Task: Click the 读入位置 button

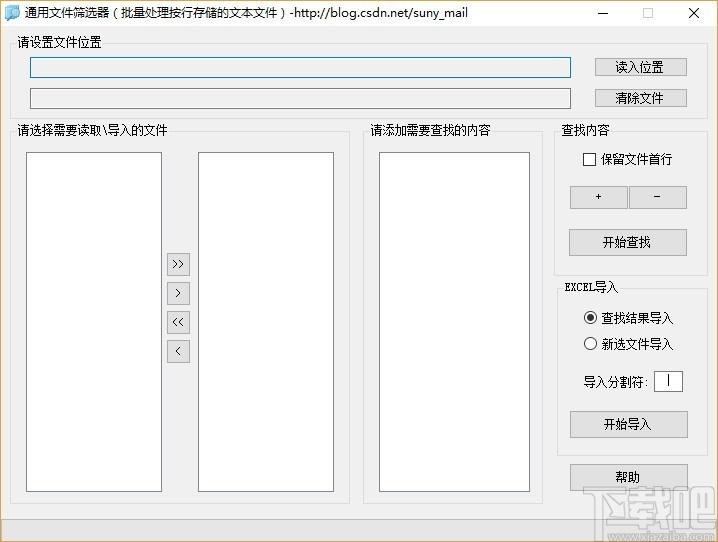Action: pos(641,67)
